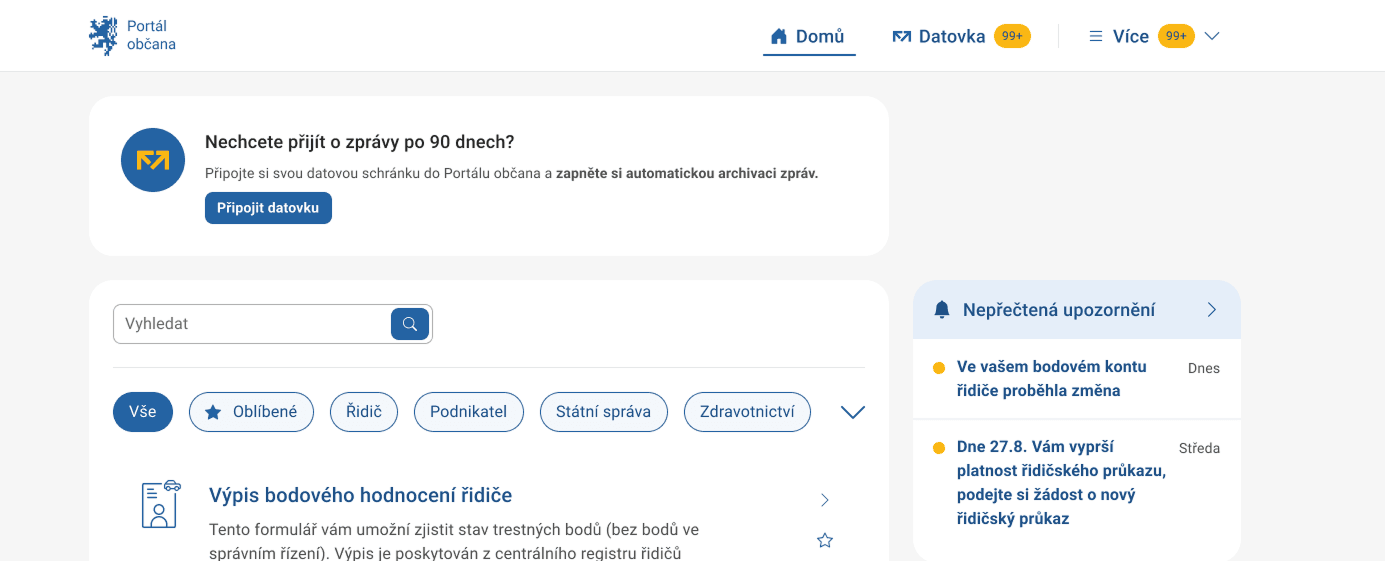This screenshot has width=1385, height=561.
Task: Open the Datovka tab in navigation
Action: pos(940,36)
